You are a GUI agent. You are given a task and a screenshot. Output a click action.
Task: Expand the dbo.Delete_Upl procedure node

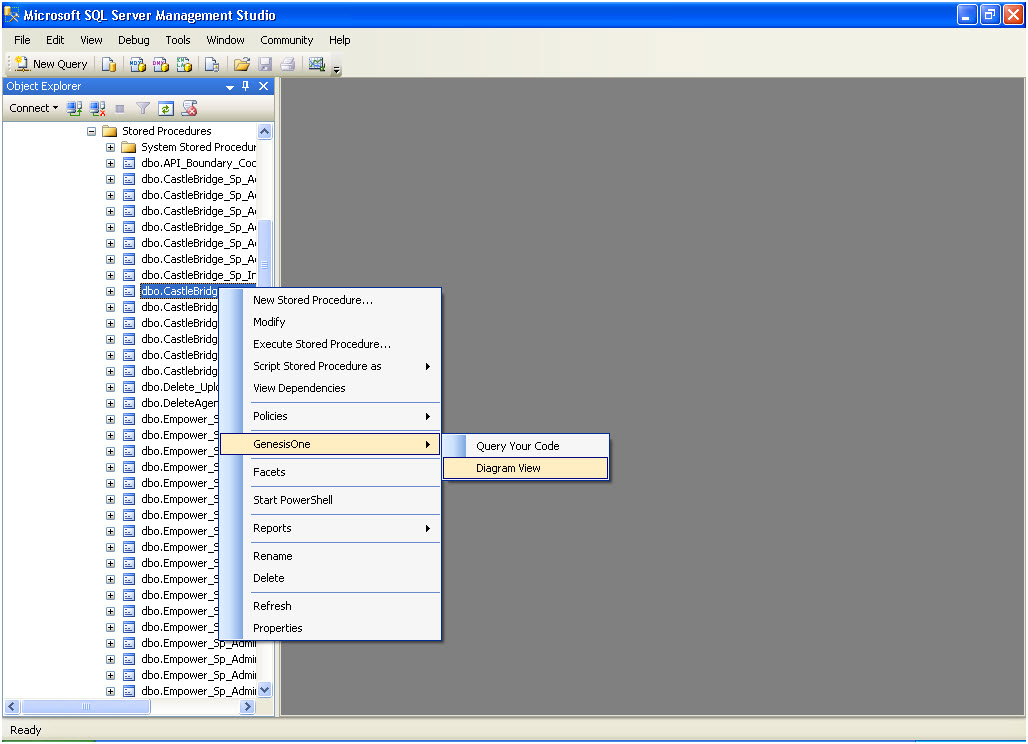click(110, 387)
